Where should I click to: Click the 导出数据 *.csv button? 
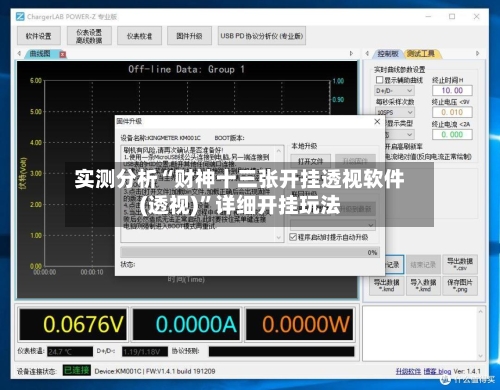click(x=460, y=265)
